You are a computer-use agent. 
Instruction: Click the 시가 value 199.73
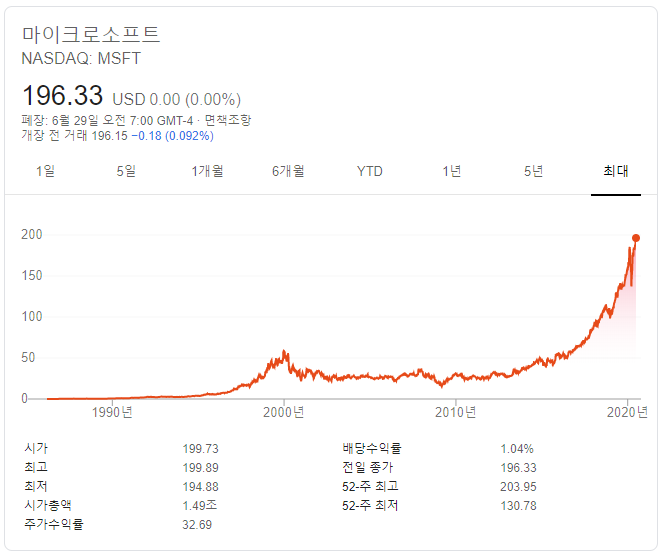200,449
